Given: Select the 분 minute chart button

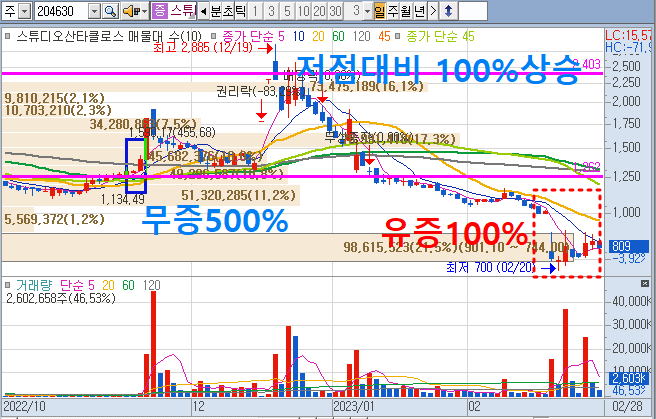Looking at the screenshot, I should 215,11.
